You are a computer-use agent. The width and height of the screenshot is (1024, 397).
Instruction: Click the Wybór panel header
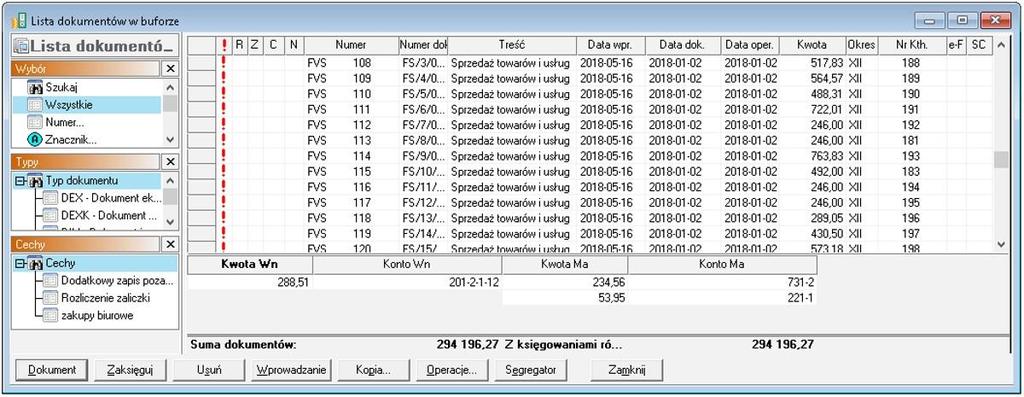click(86, 69)
